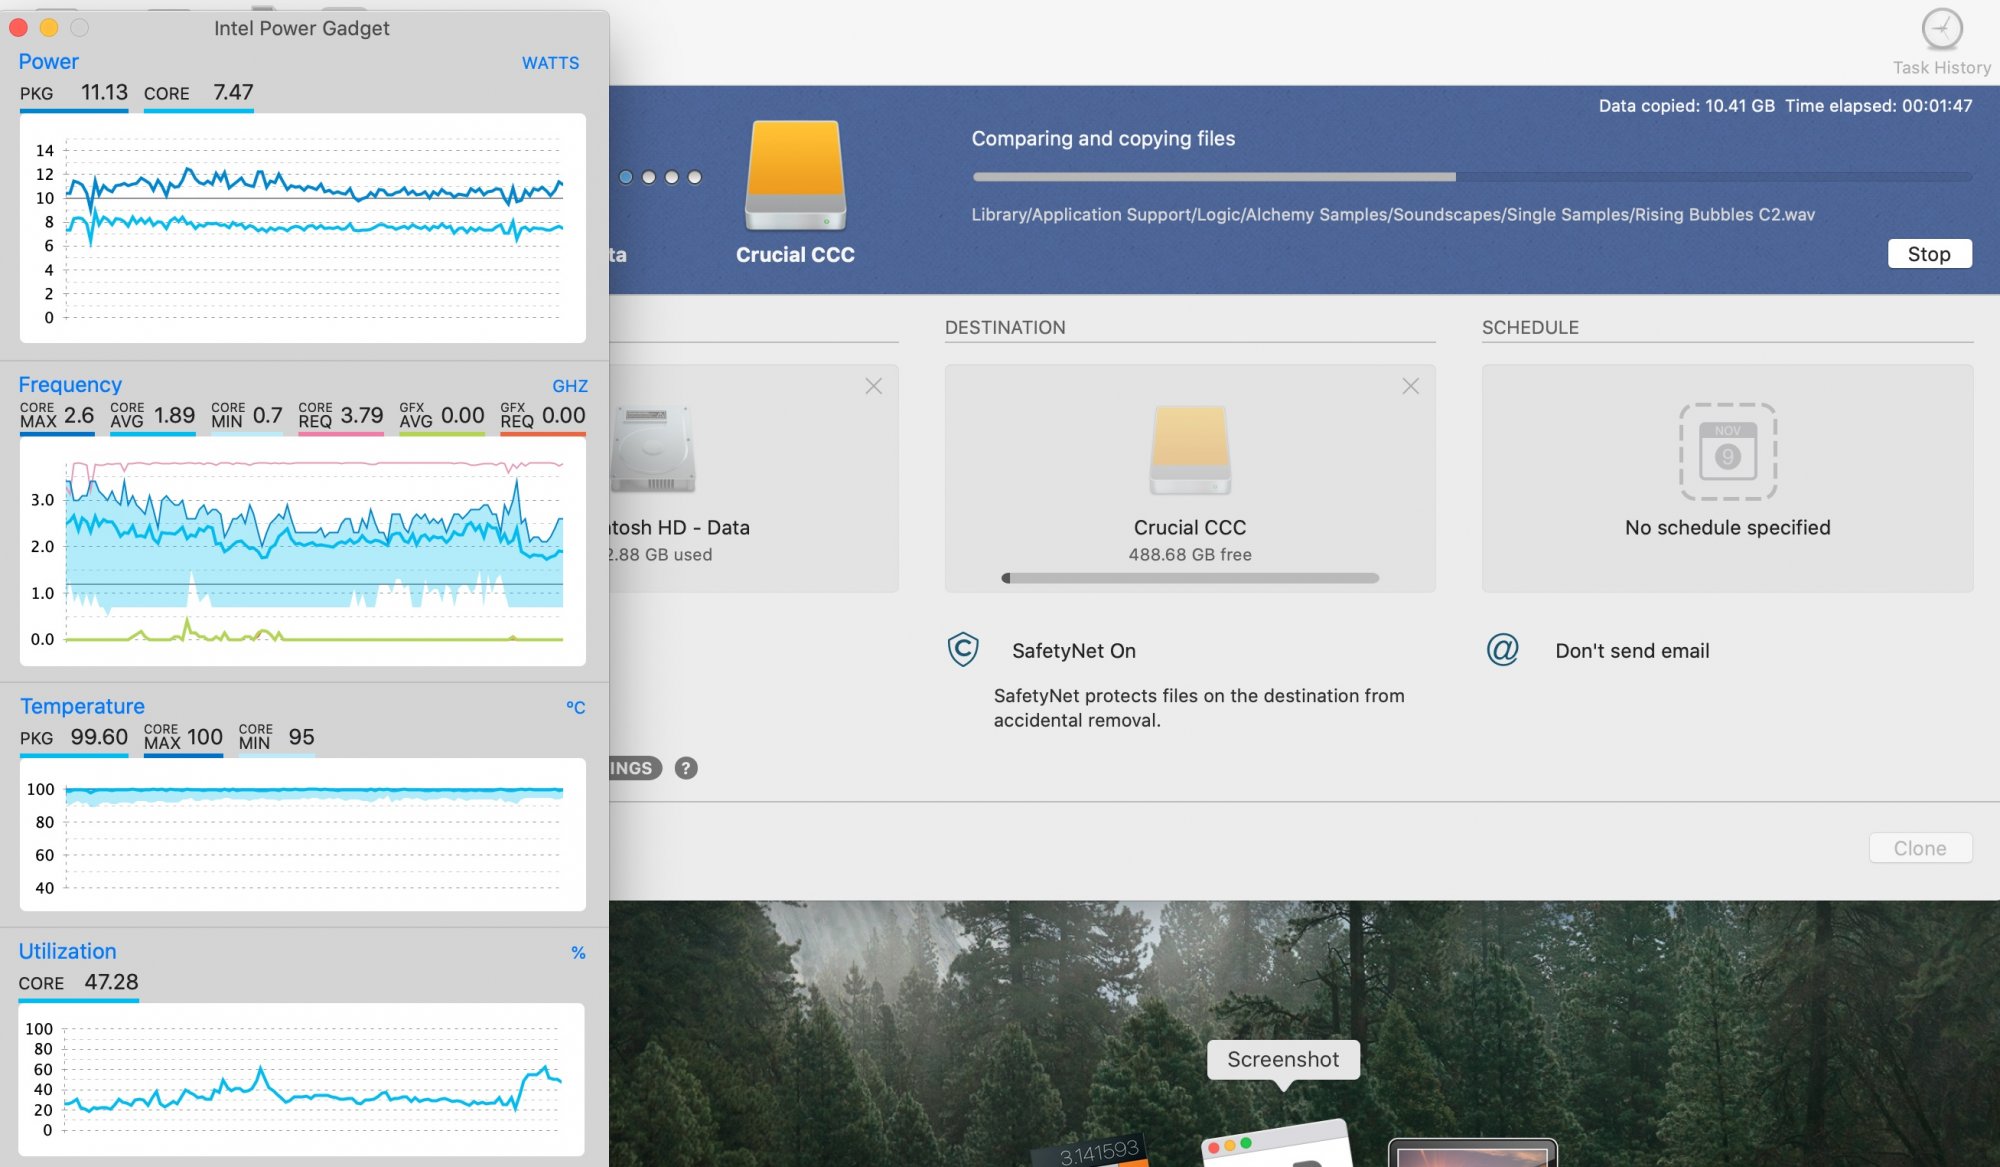
Task: Open the SafetyNet On dropdown
Action: [1073, 651]
